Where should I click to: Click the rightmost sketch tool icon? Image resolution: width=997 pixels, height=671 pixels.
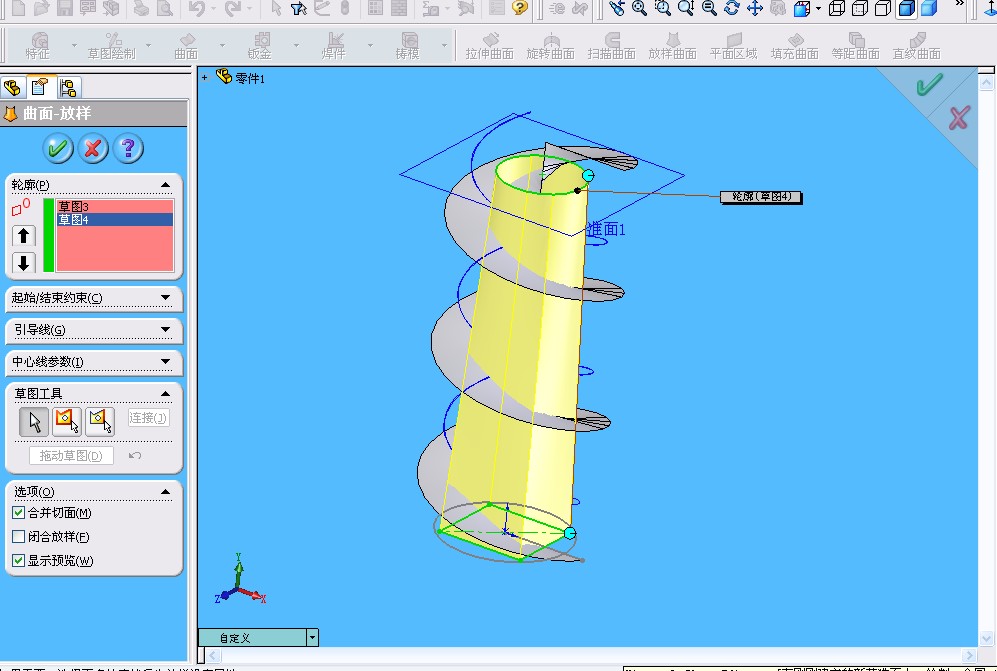point(100,421)
